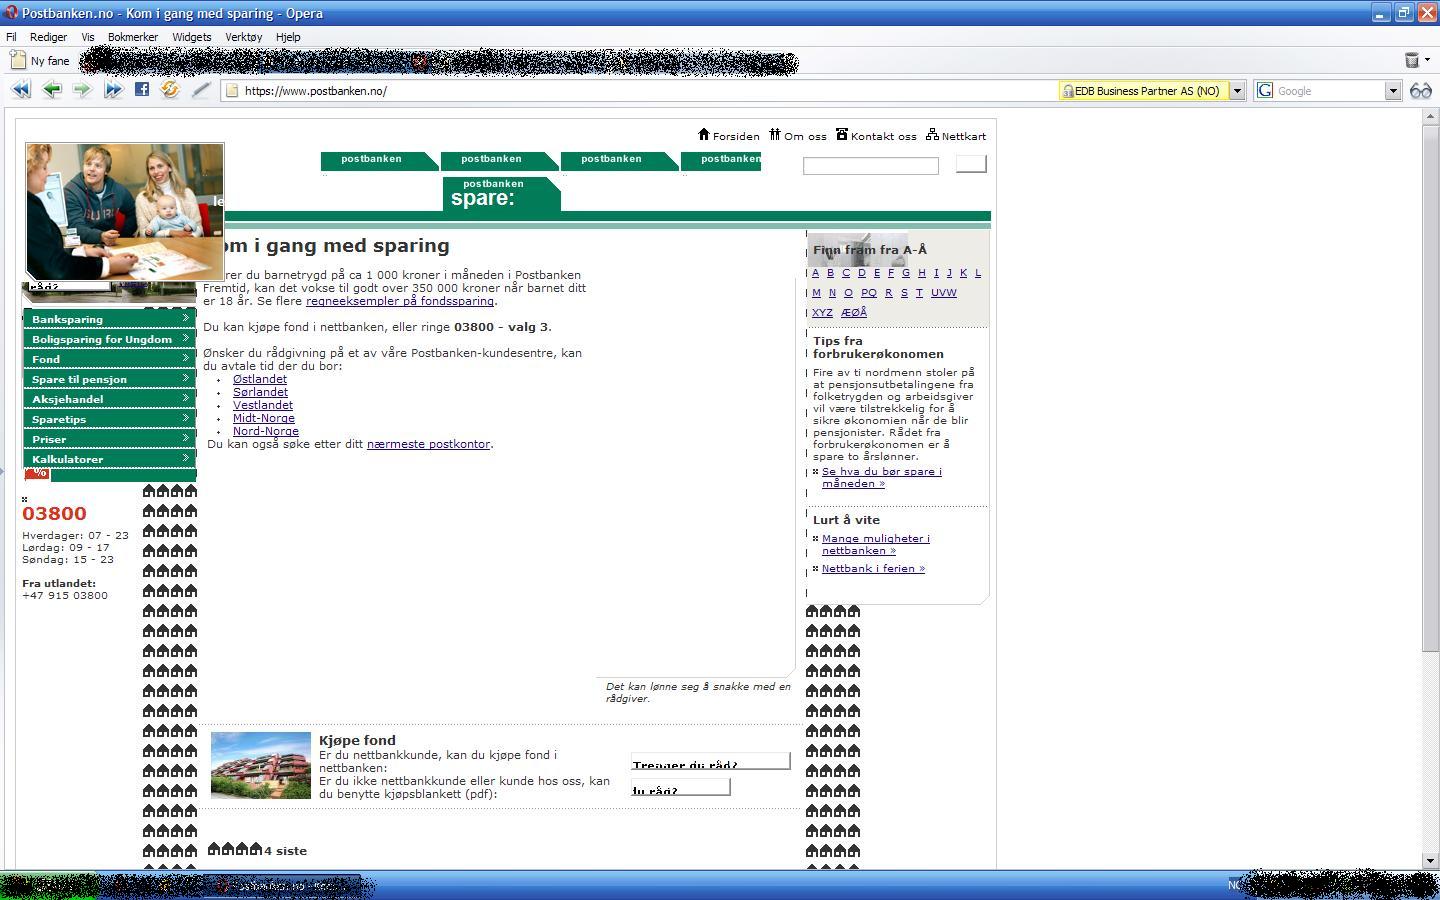Open the Fil menu

12,37
